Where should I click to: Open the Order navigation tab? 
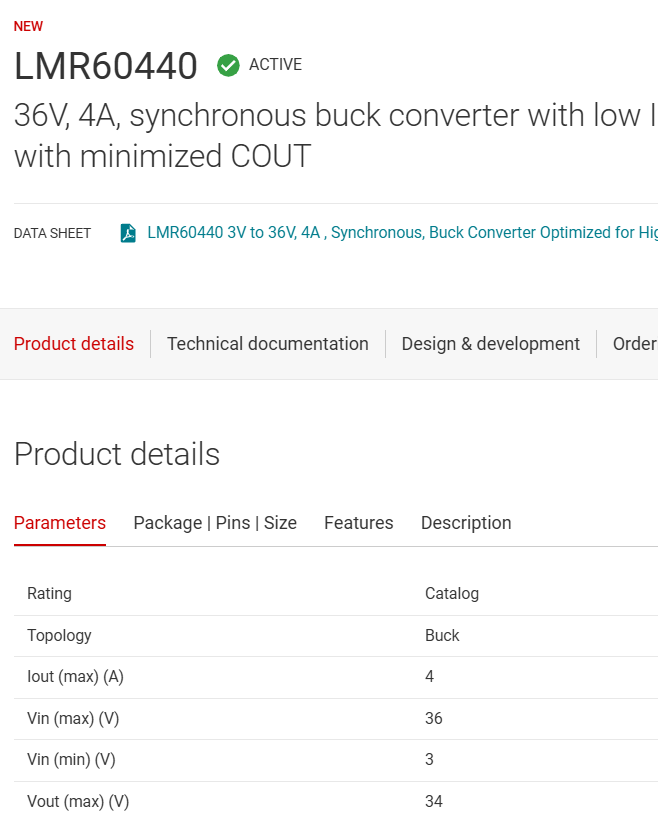[x=635, y=344]
